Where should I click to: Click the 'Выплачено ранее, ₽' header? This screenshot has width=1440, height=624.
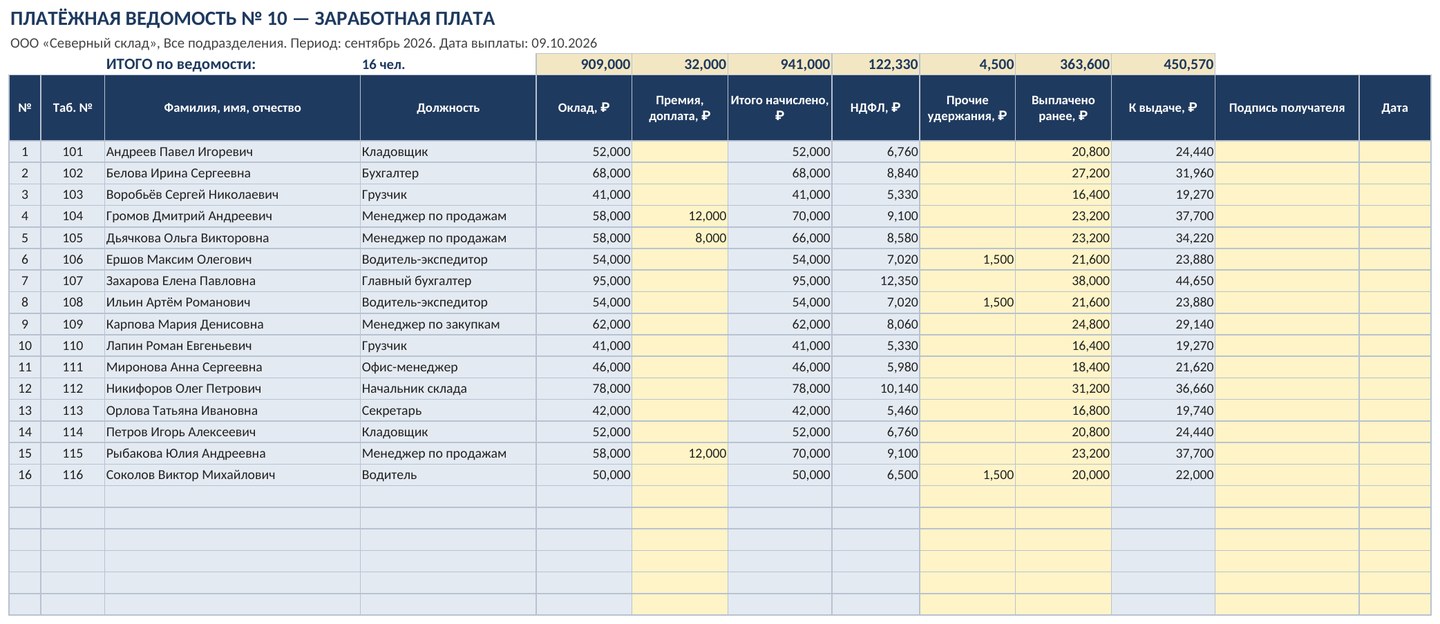[x=1064, y=108]
